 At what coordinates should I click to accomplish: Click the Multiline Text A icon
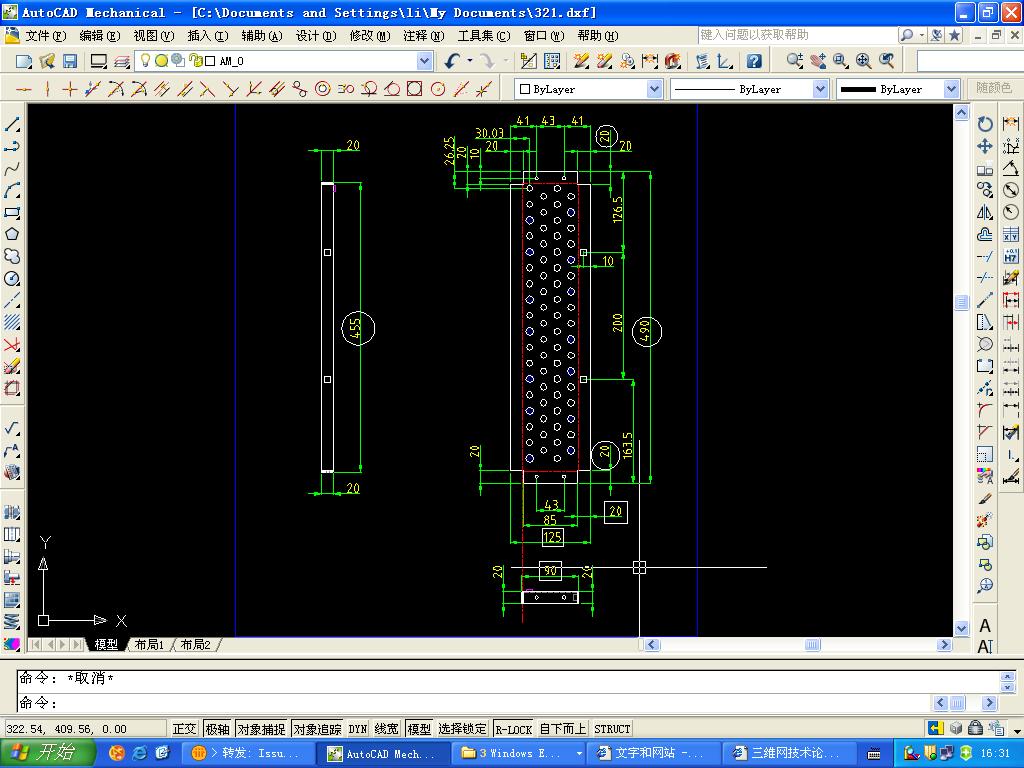pyautogui.click(x=985, y=626)
